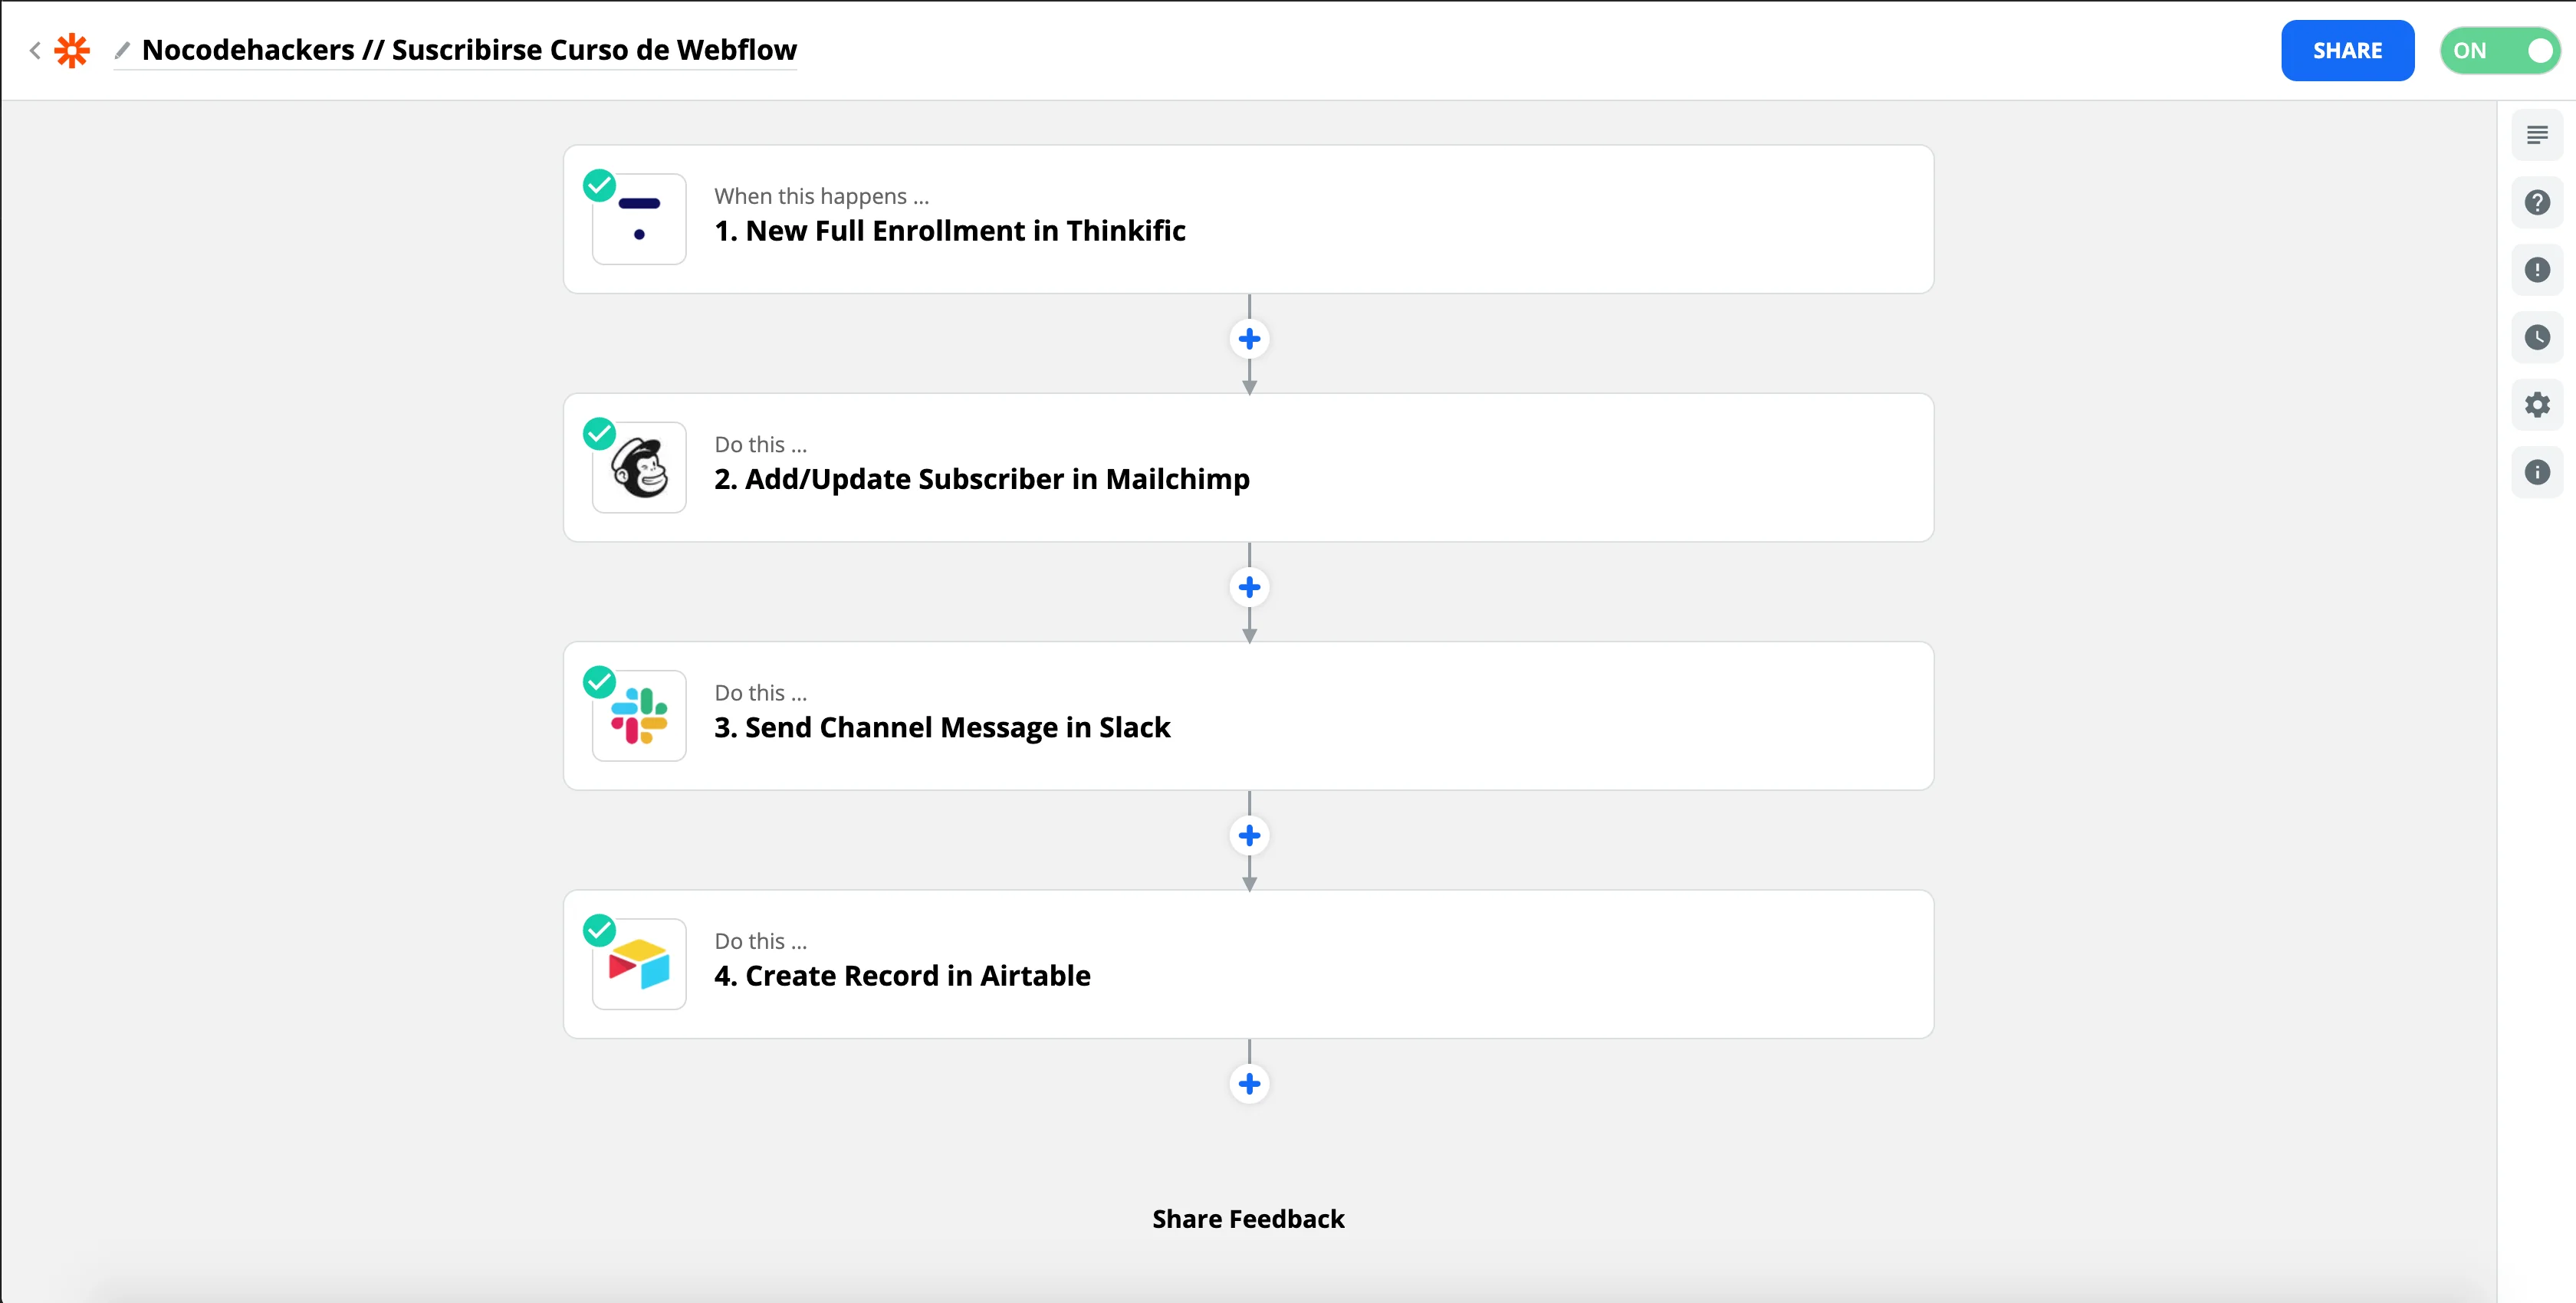This screenshot has height=1303, width=2576.
Task: Turn off the Zap ON toggle
Action: pyautogui.click(x=2499, y=51)
